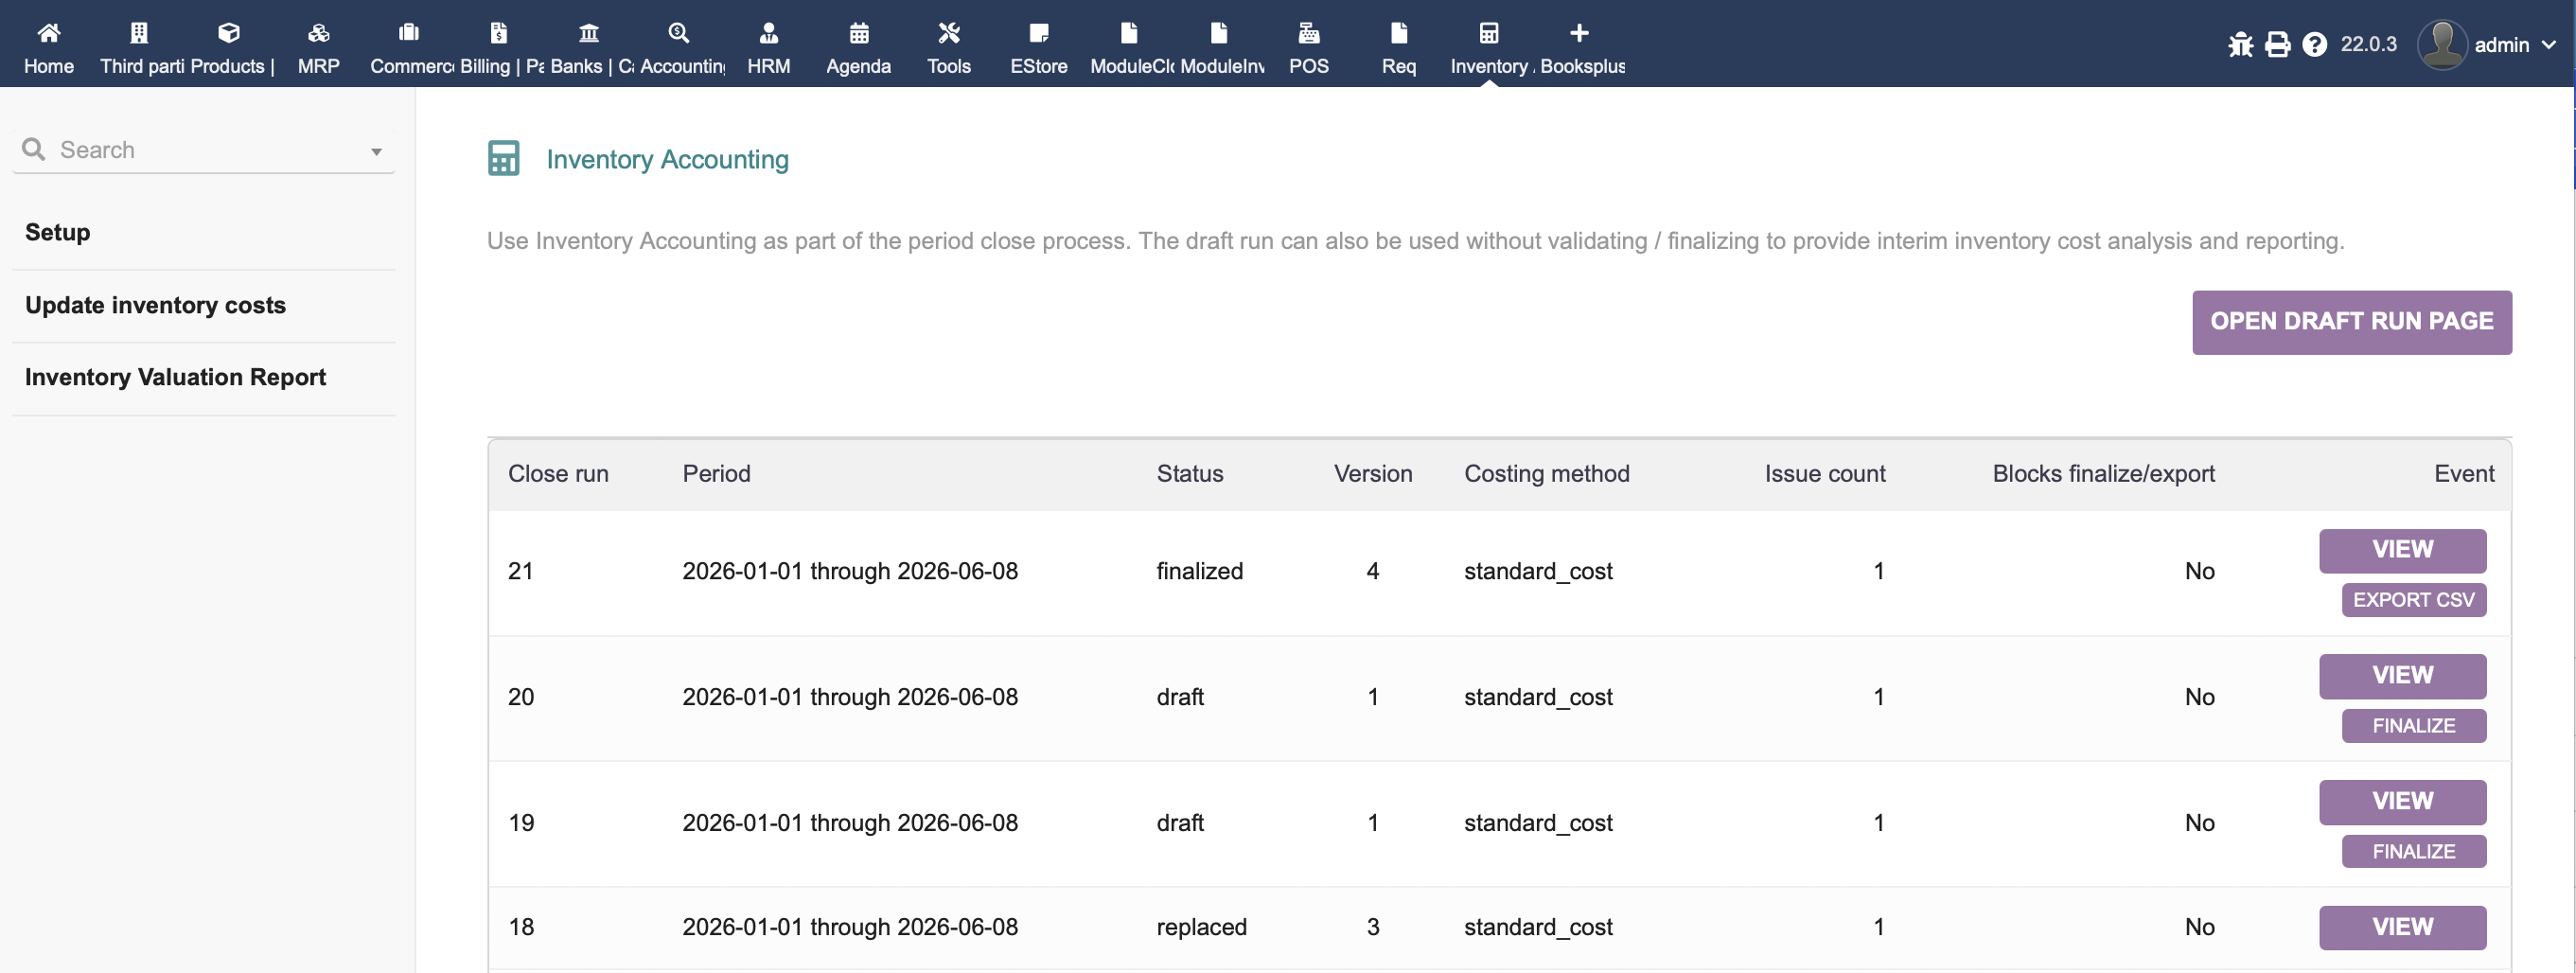Click the Agenda menu label
Viewport: 2576px width, 973px height.
[858, 66]
